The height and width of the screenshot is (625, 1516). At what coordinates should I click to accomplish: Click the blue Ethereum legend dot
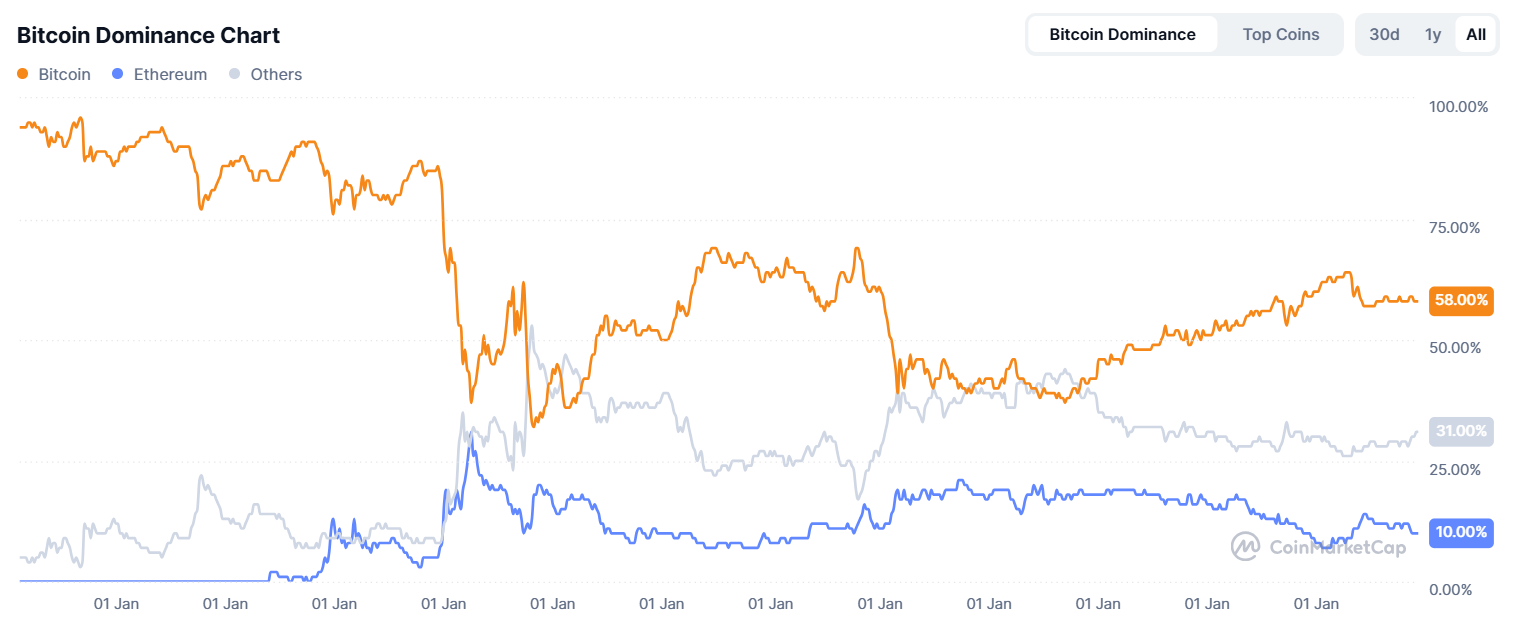pyautogui.click(x=118, y=74)
